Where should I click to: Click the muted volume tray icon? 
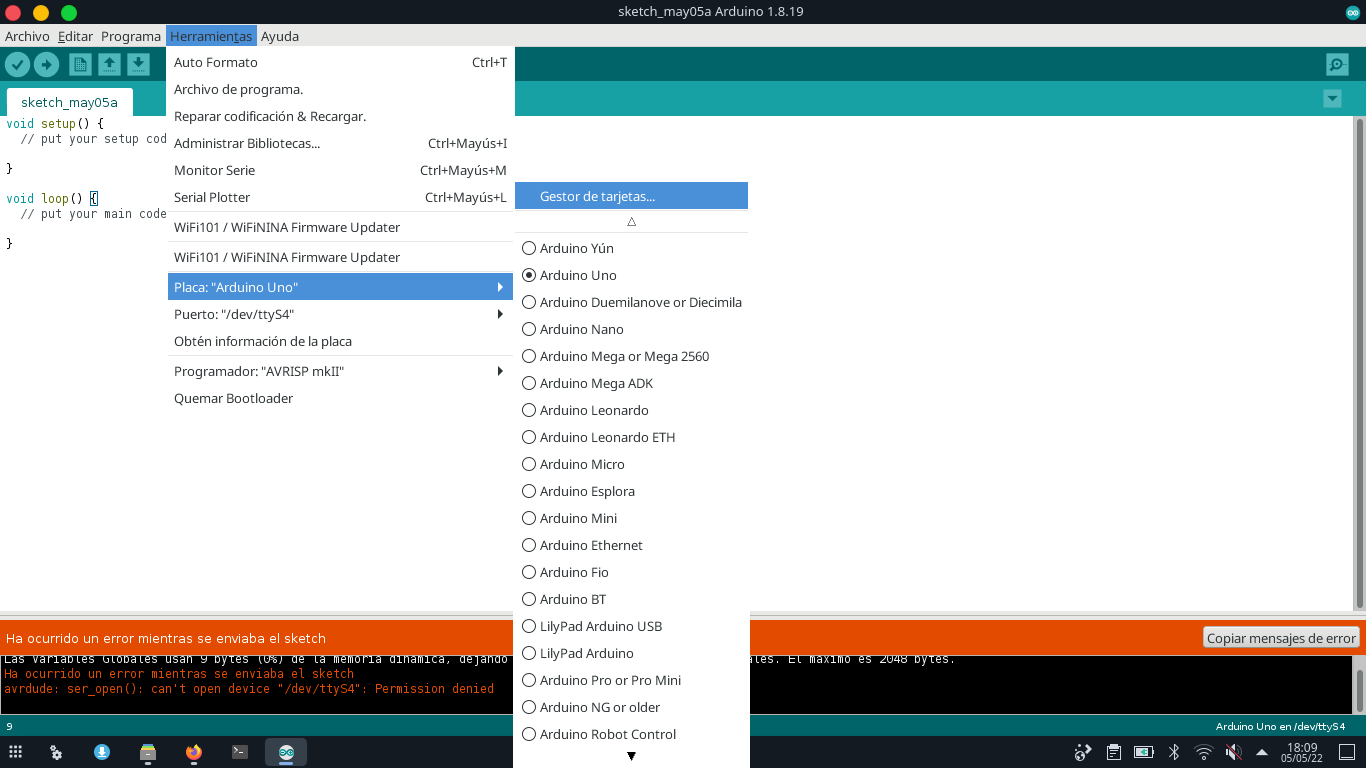click(x=1234, y=752)
